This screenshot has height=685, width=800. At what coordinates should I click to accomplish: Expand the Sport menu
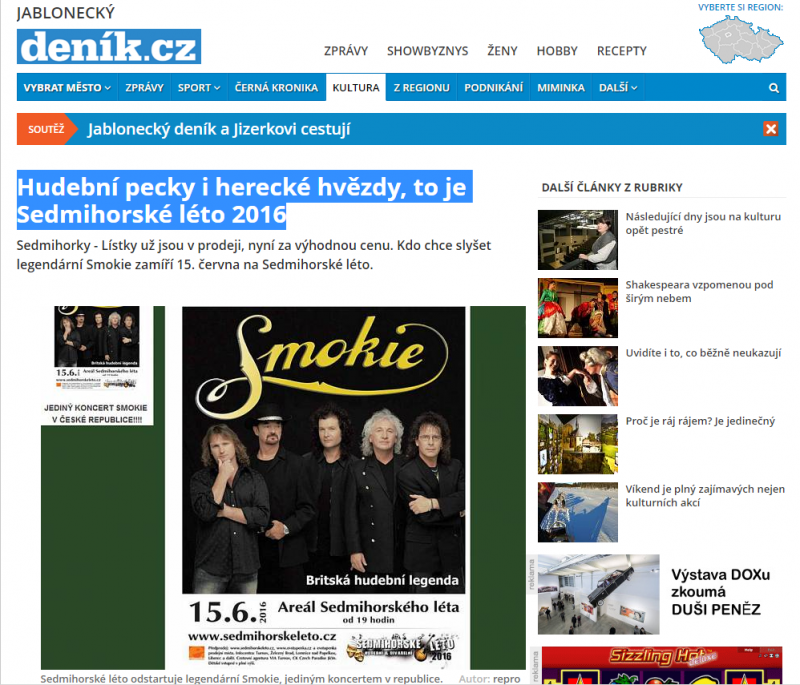tap(199, 87)
